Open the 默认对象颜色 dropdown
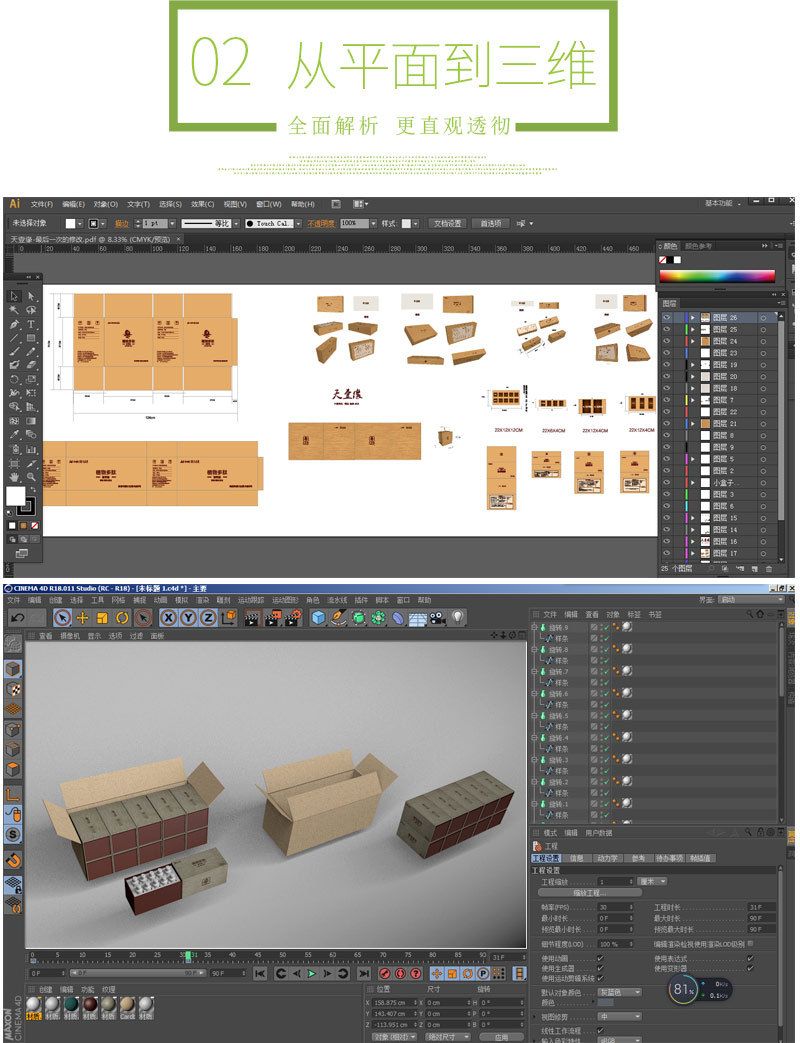800x1043 pixels. coord(620,992)
